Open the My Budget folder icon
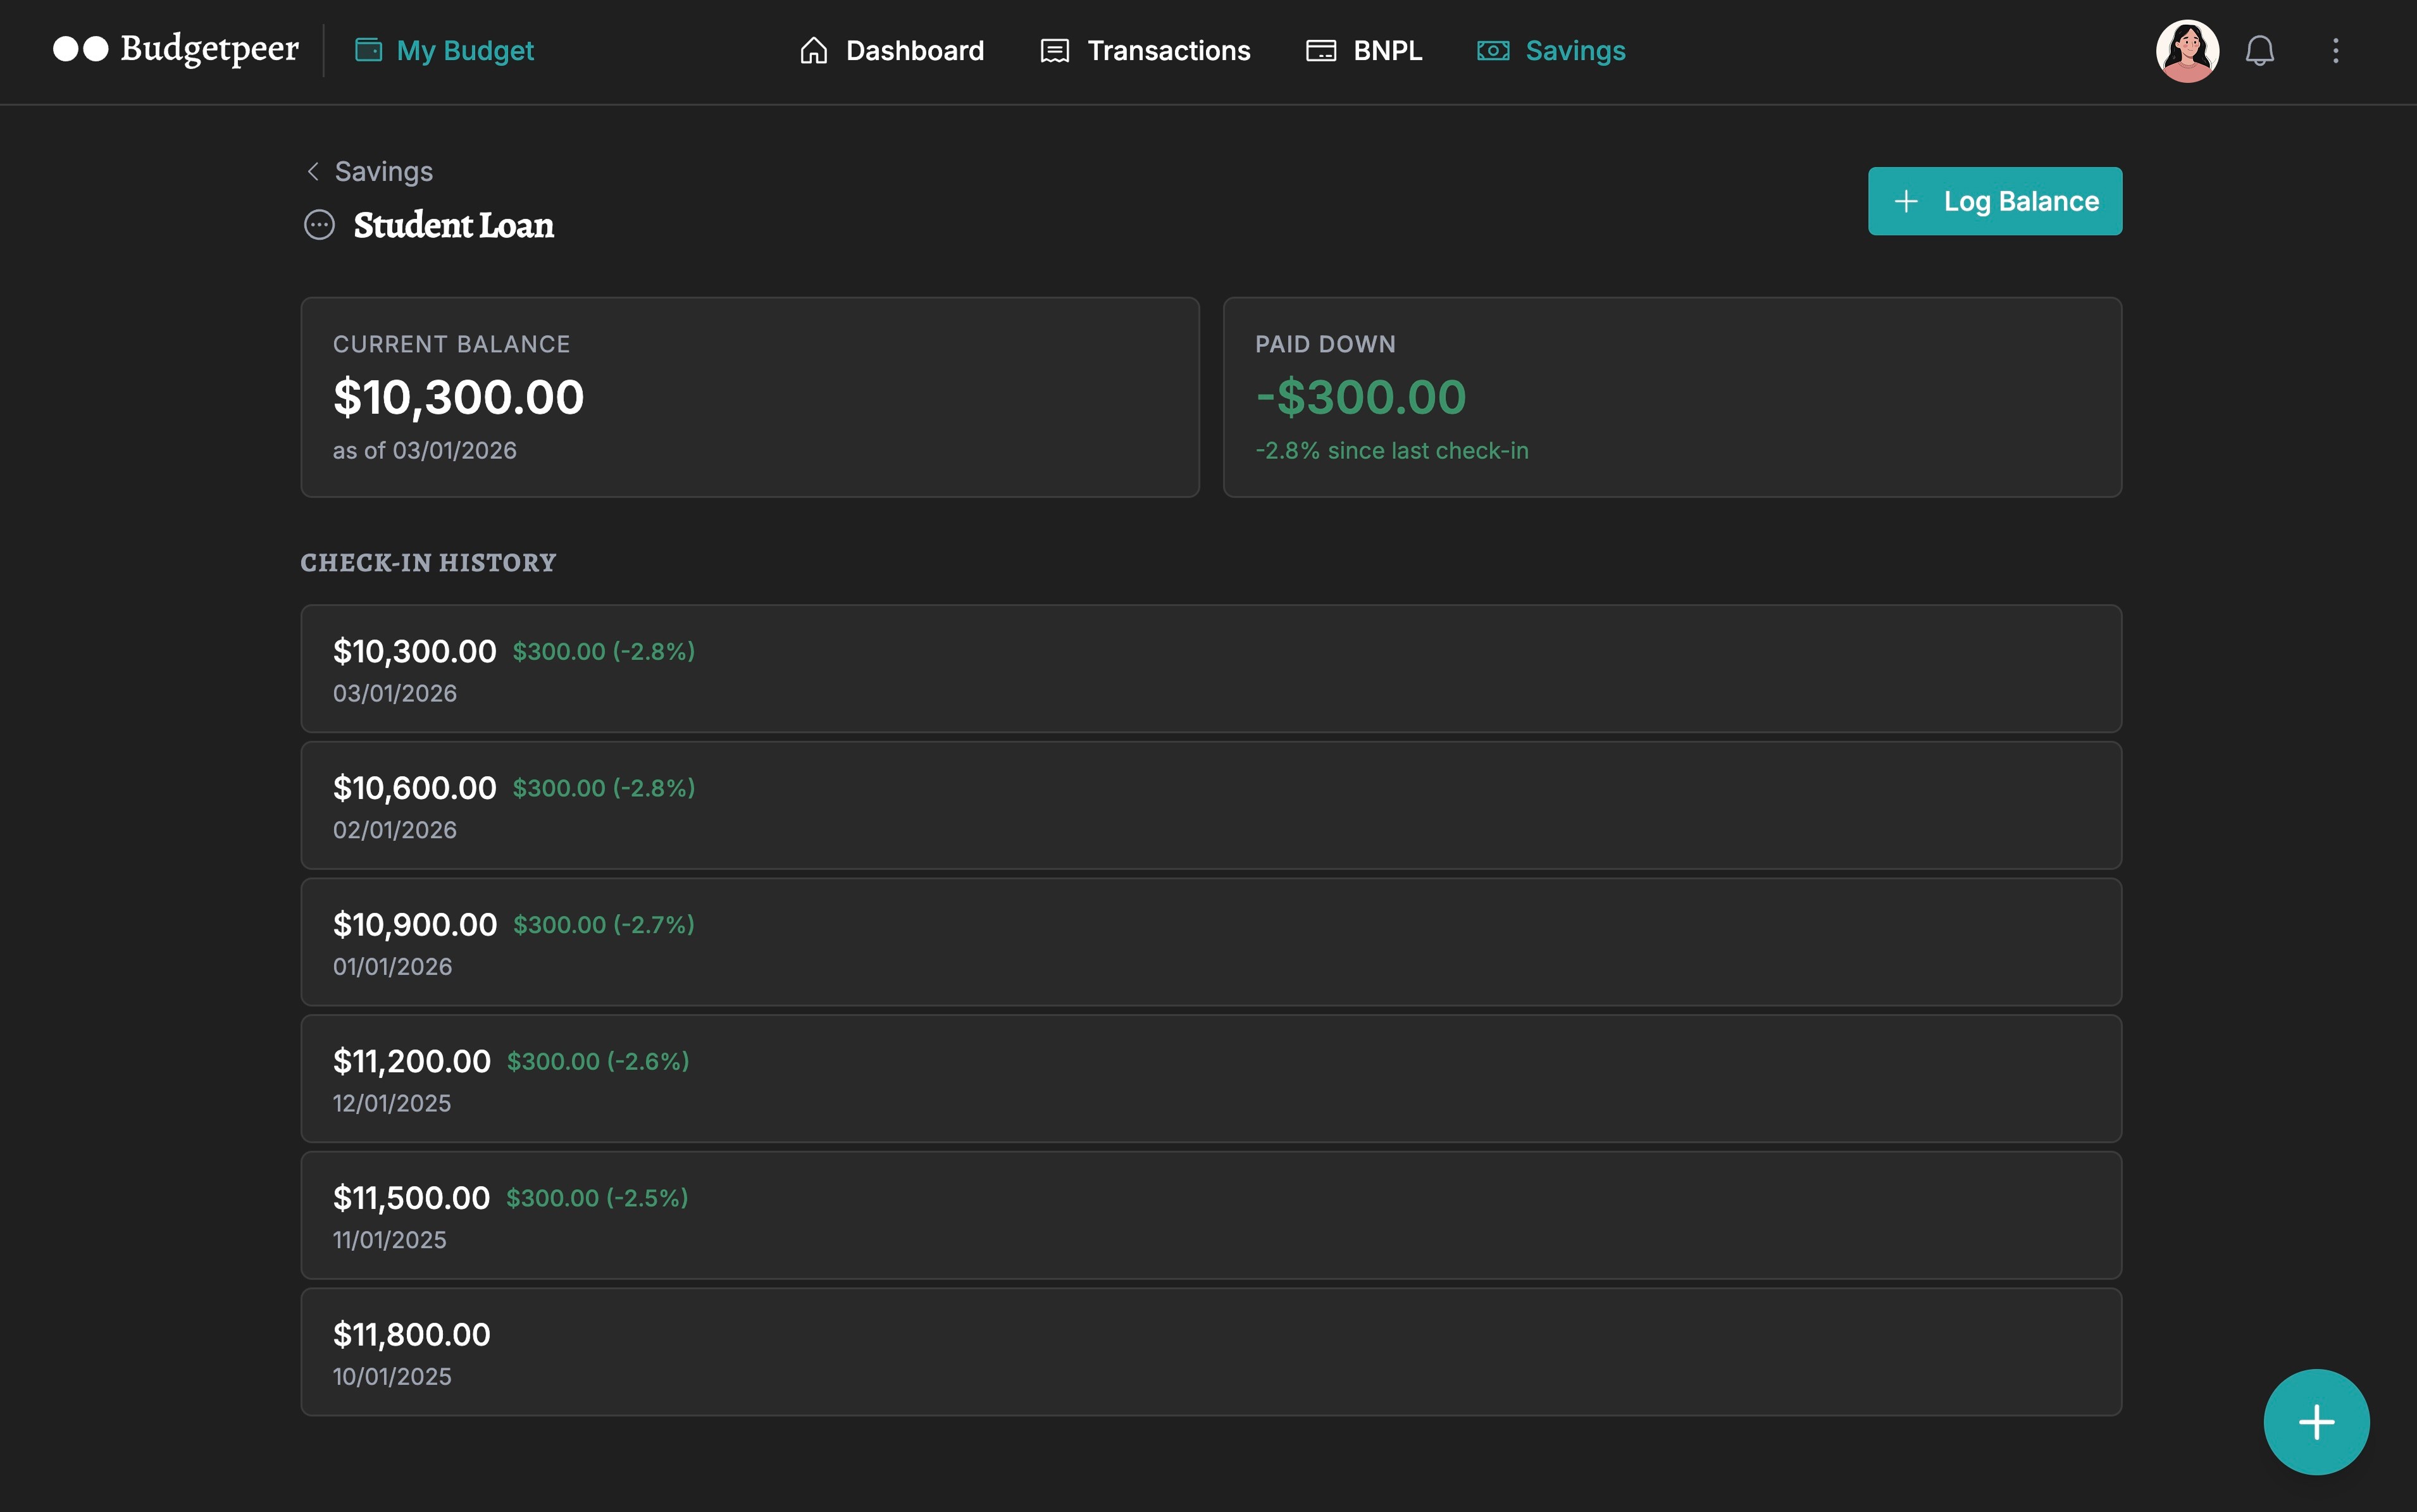The image size is (2417, 1512). (369, 49)
